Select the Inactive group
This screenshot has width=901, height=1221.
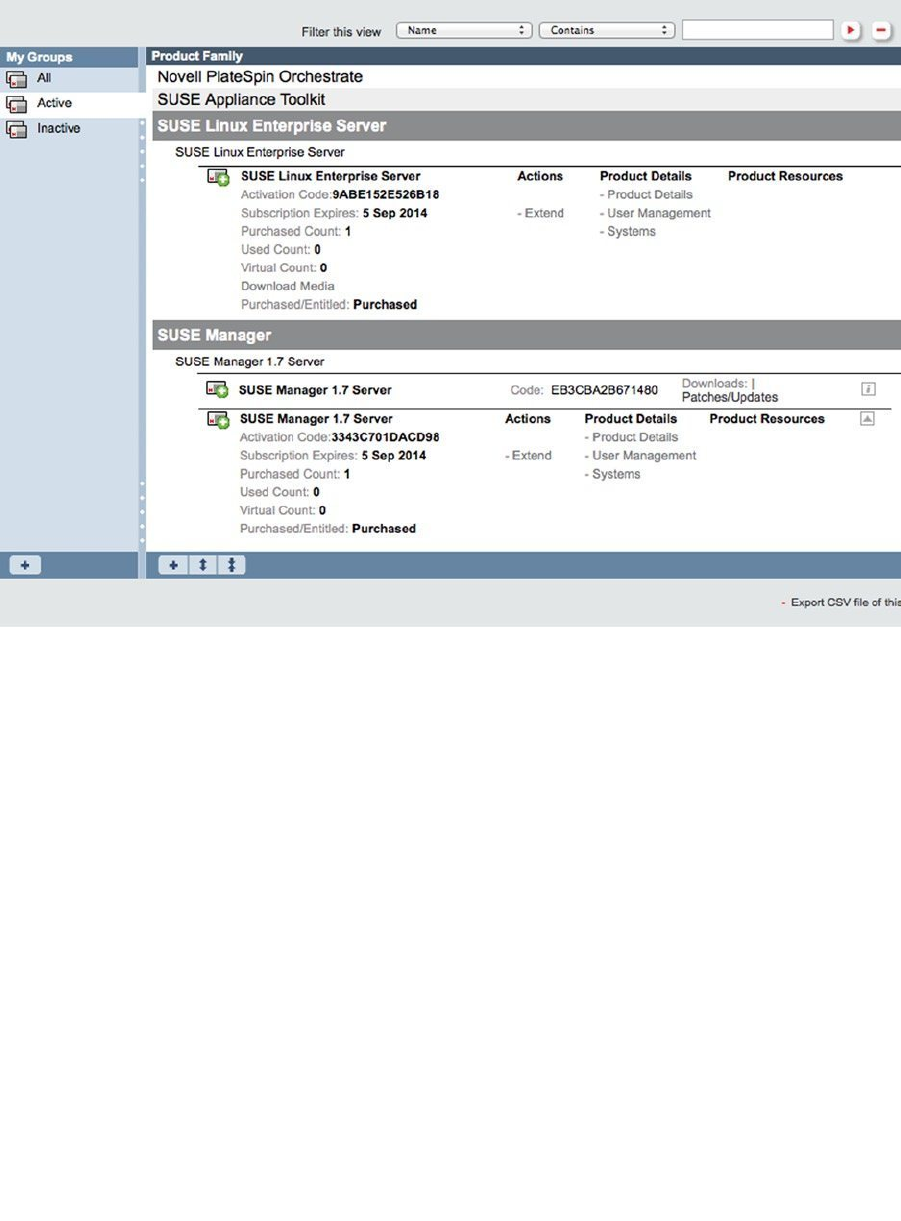click(58, 128)
